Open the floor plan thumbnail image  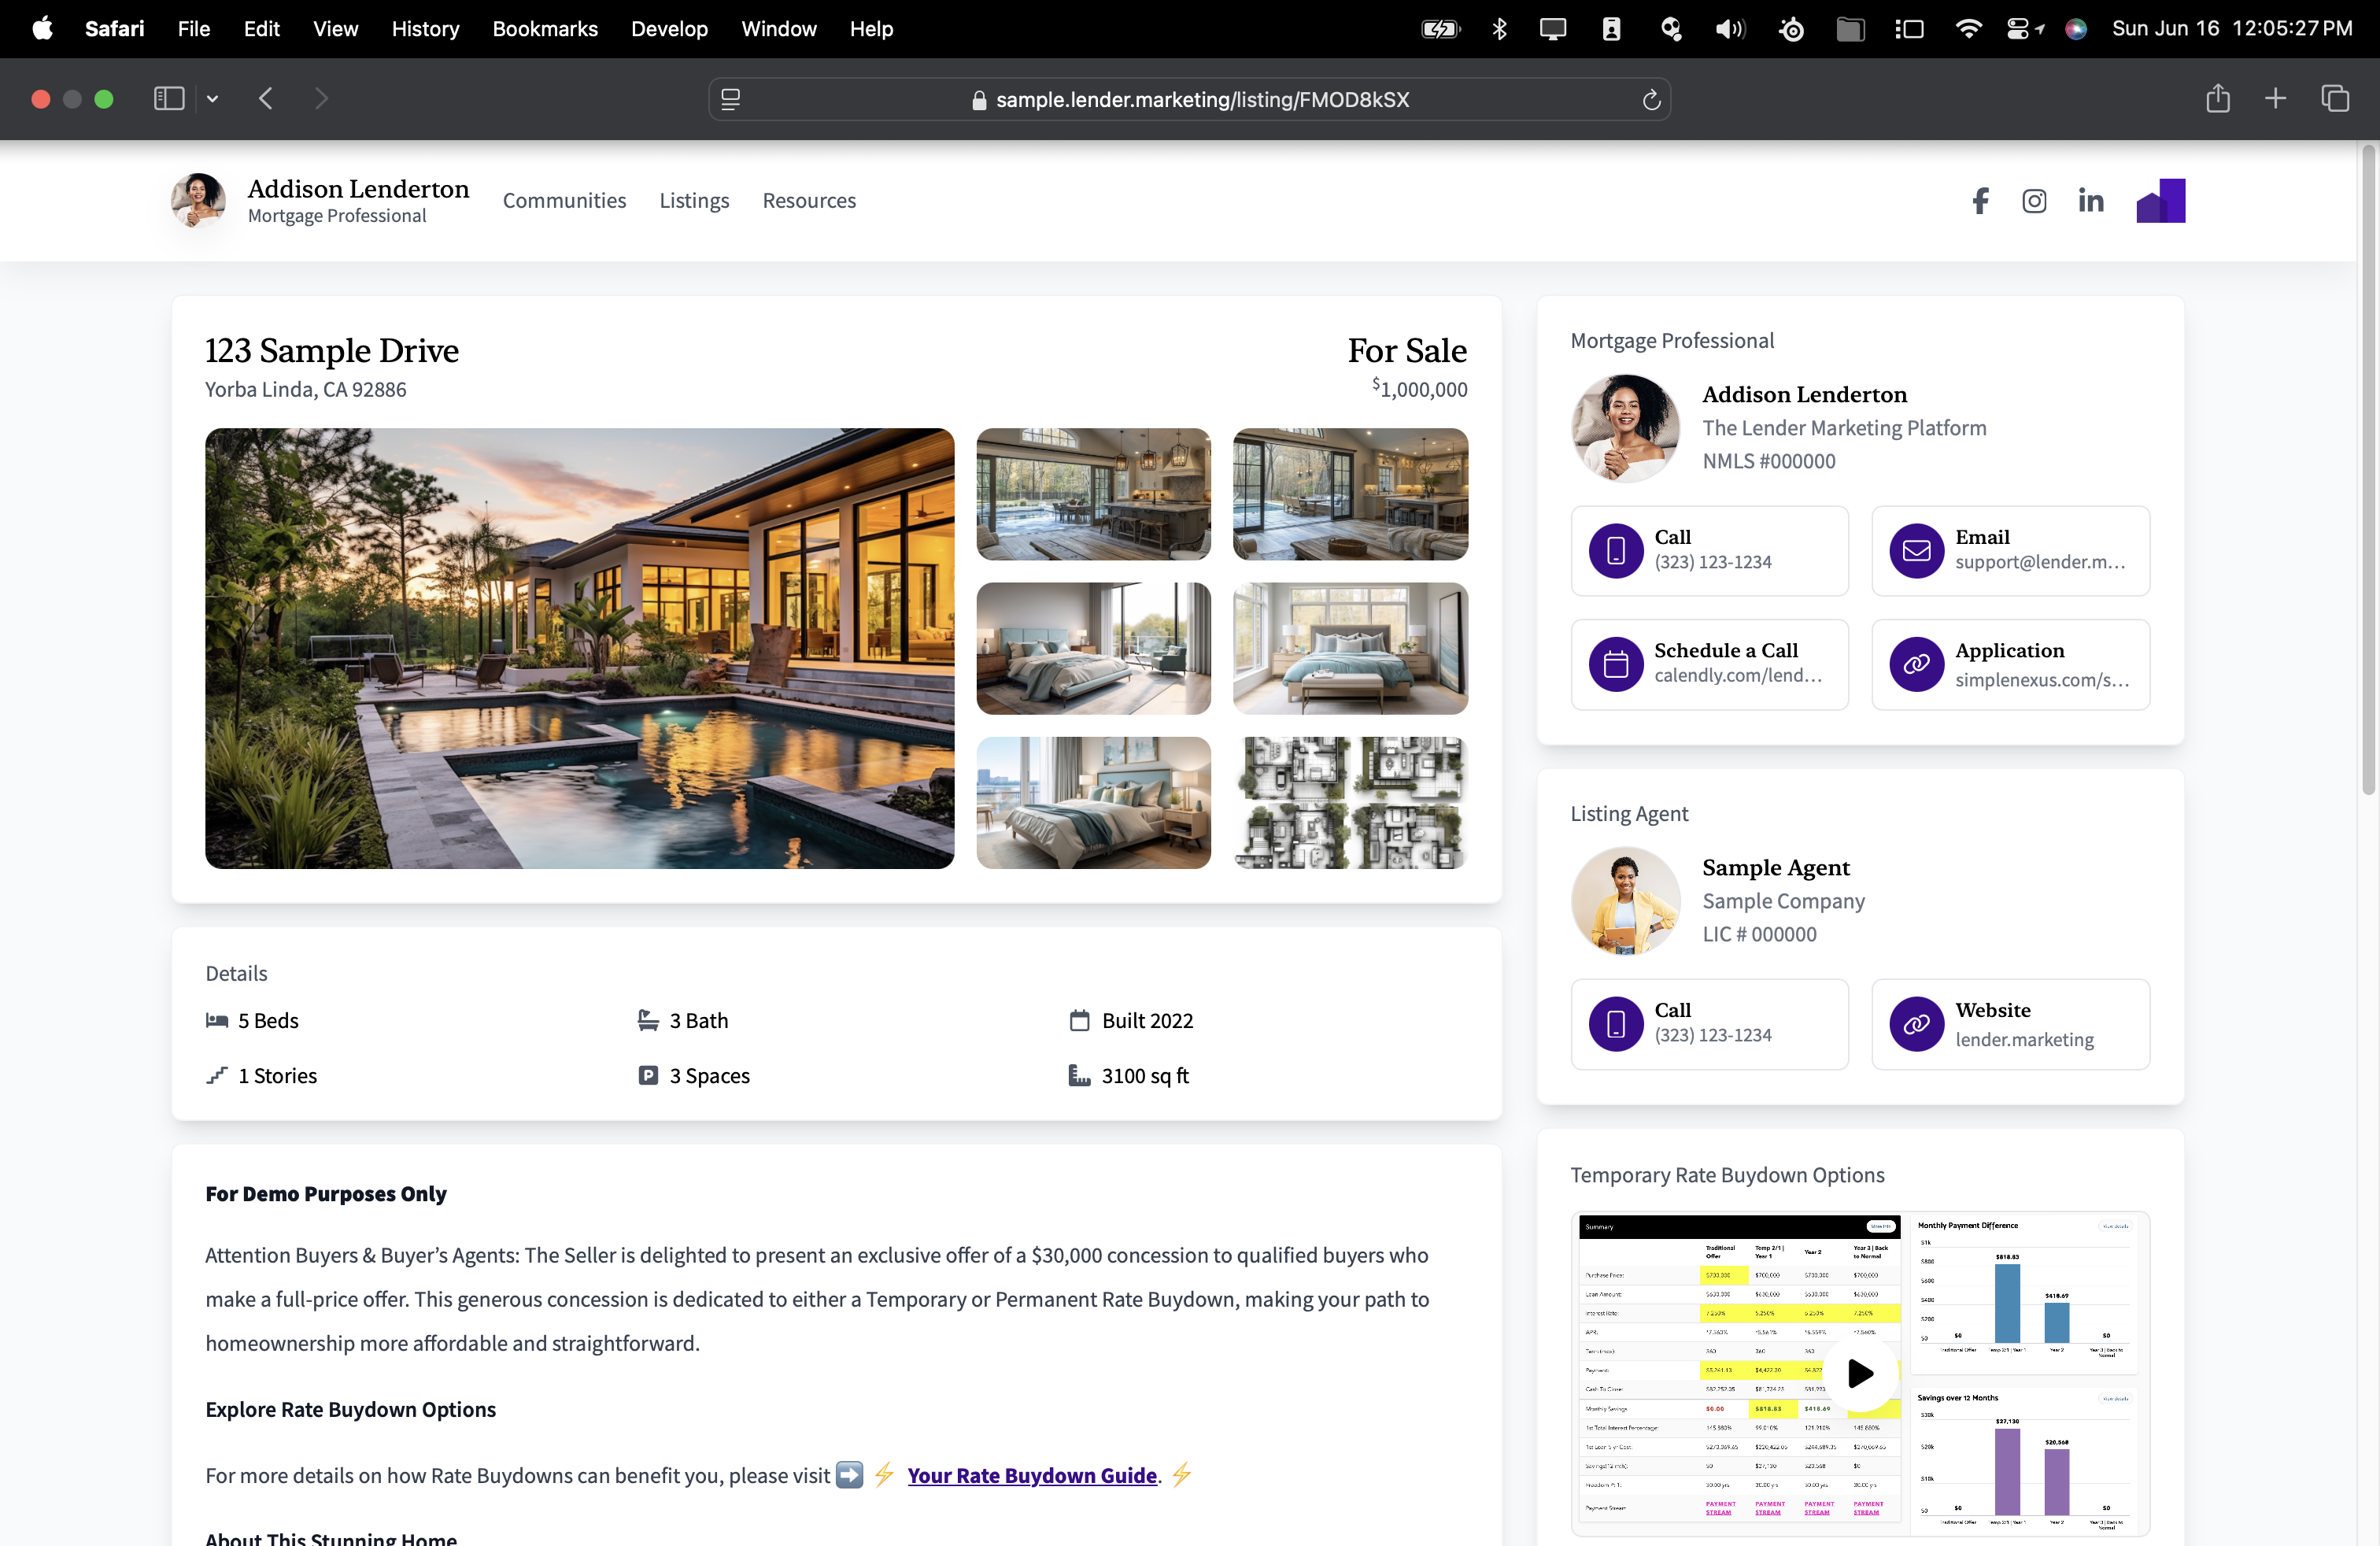pyautogui.click(x=1350, y=803)
